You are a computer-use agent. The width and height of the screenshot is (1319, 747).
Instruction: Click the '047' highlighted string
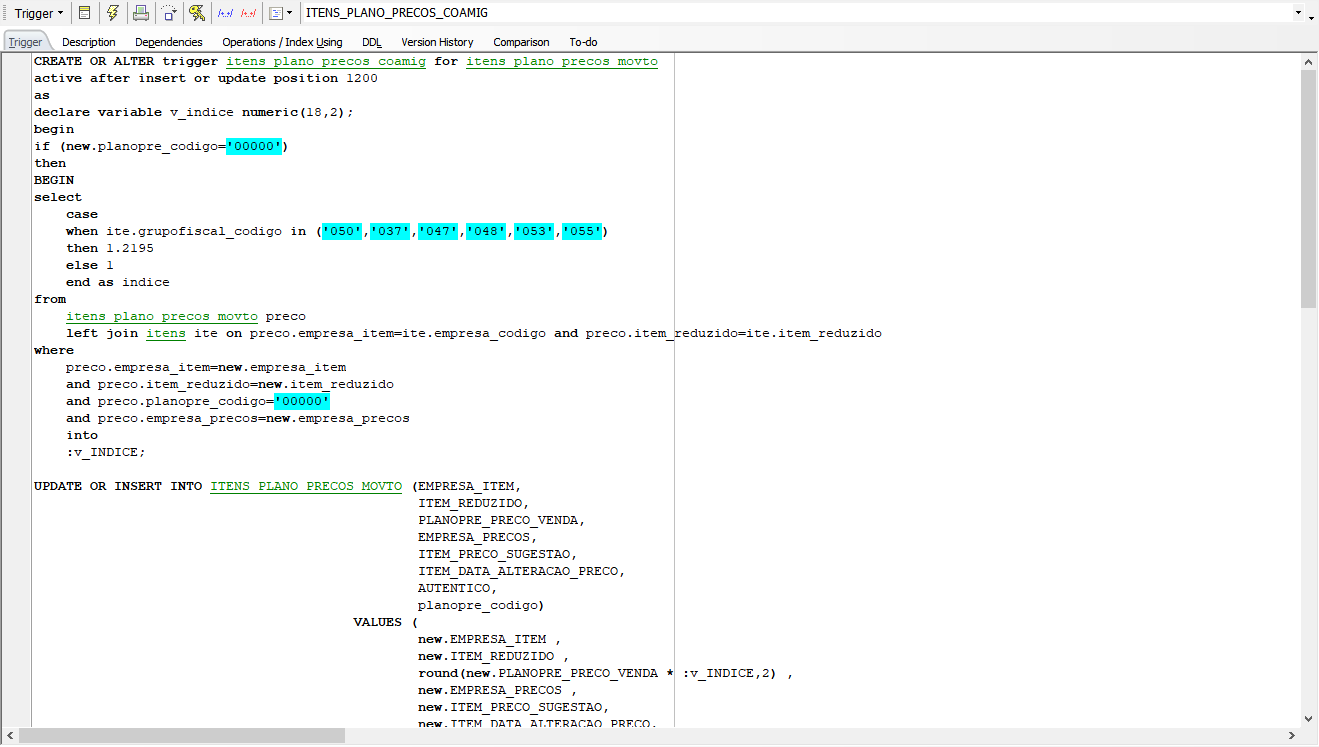[x=438, y=231]
